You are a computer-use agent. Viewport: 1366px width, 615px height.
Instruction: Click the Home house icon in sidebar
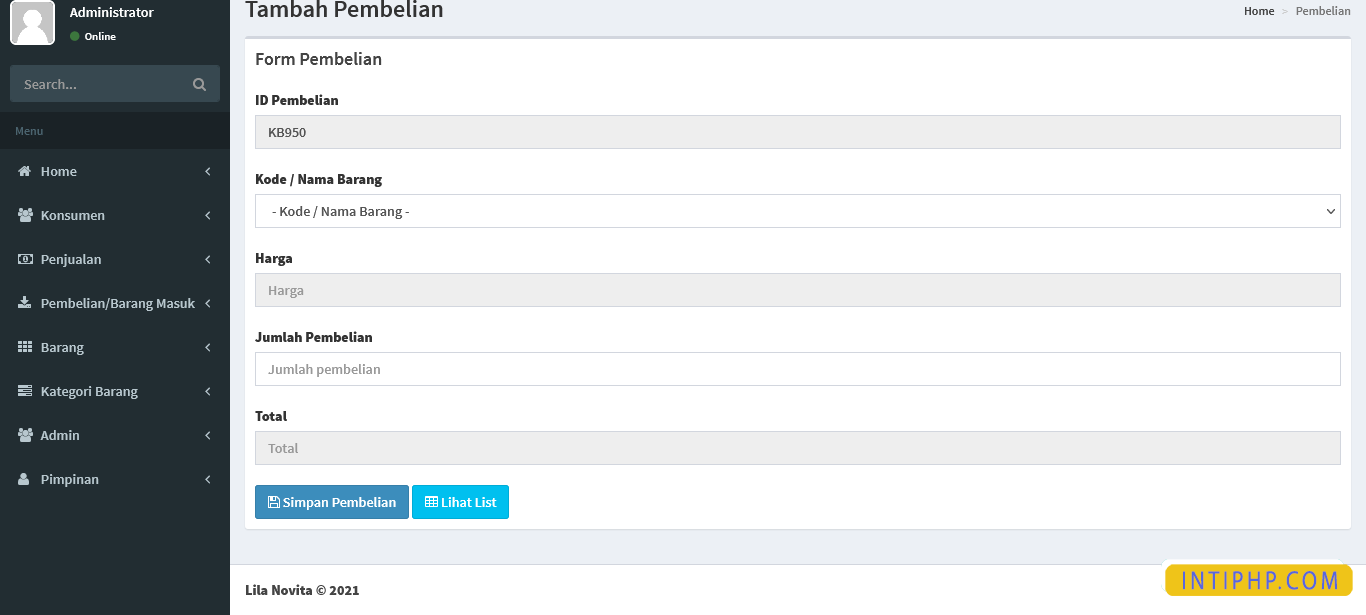click(25, 172)
